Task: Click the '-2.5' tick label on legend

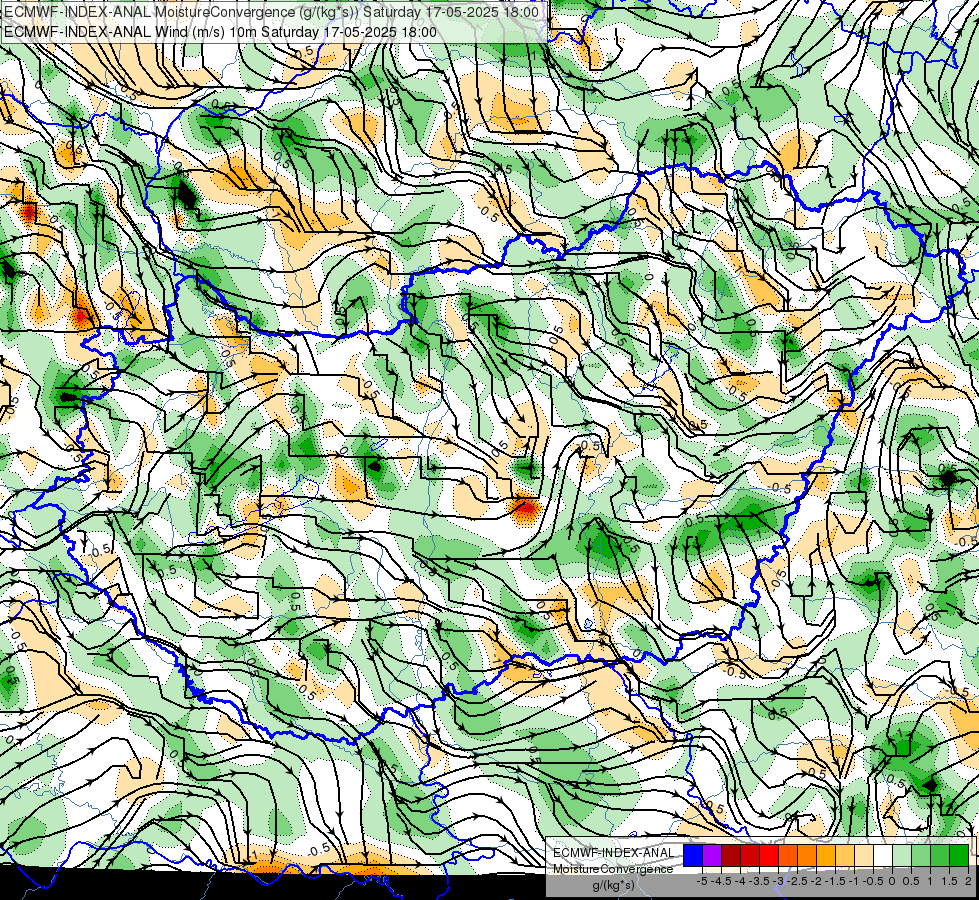Action: point(797,881)
